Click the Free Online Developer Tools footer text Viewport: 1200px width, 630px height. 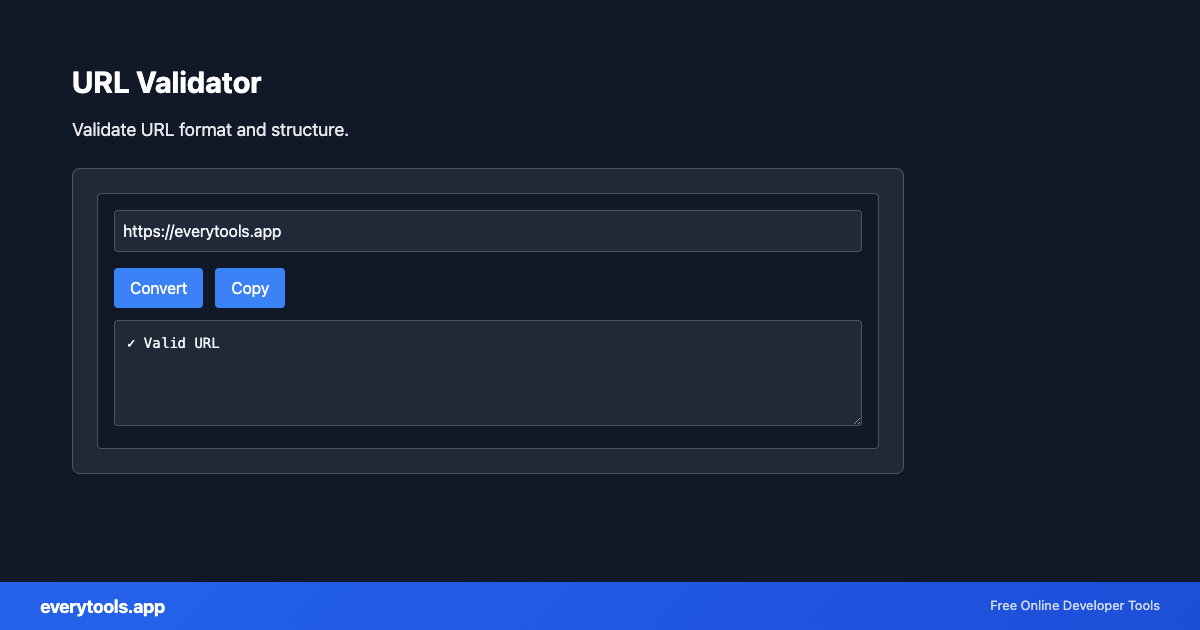(x=1074, y=606)
